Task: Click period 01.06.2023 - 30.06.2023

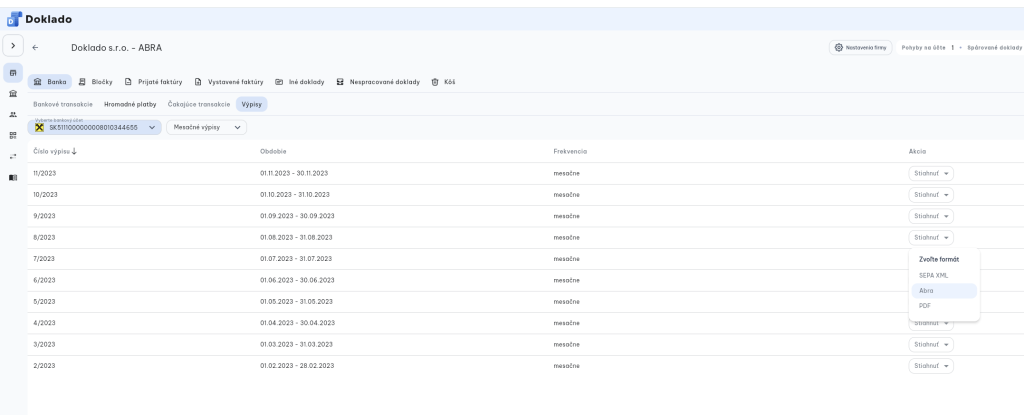Action: 297,280
